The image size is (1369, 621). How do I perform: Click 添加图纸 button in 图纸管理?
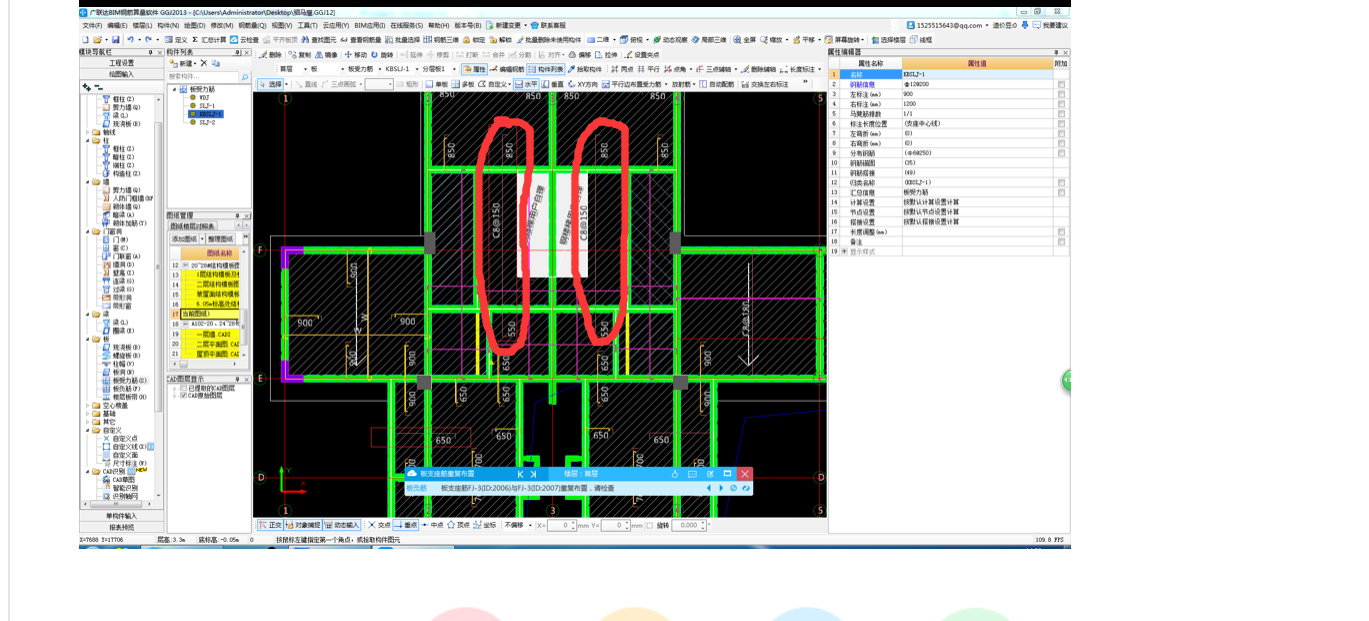(186, 239)
